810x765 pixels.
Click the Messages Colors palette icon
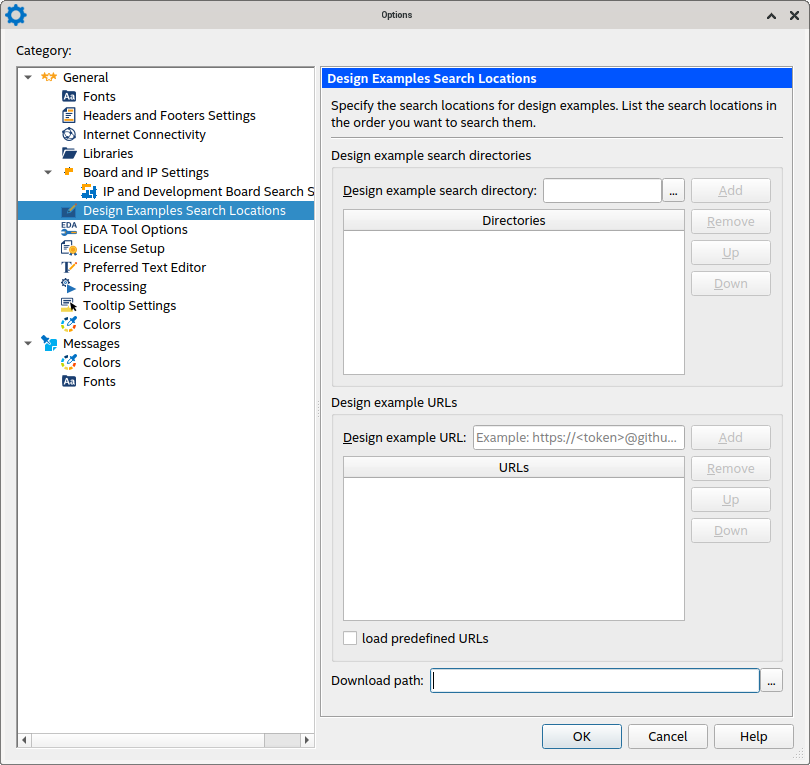[69, 362]
